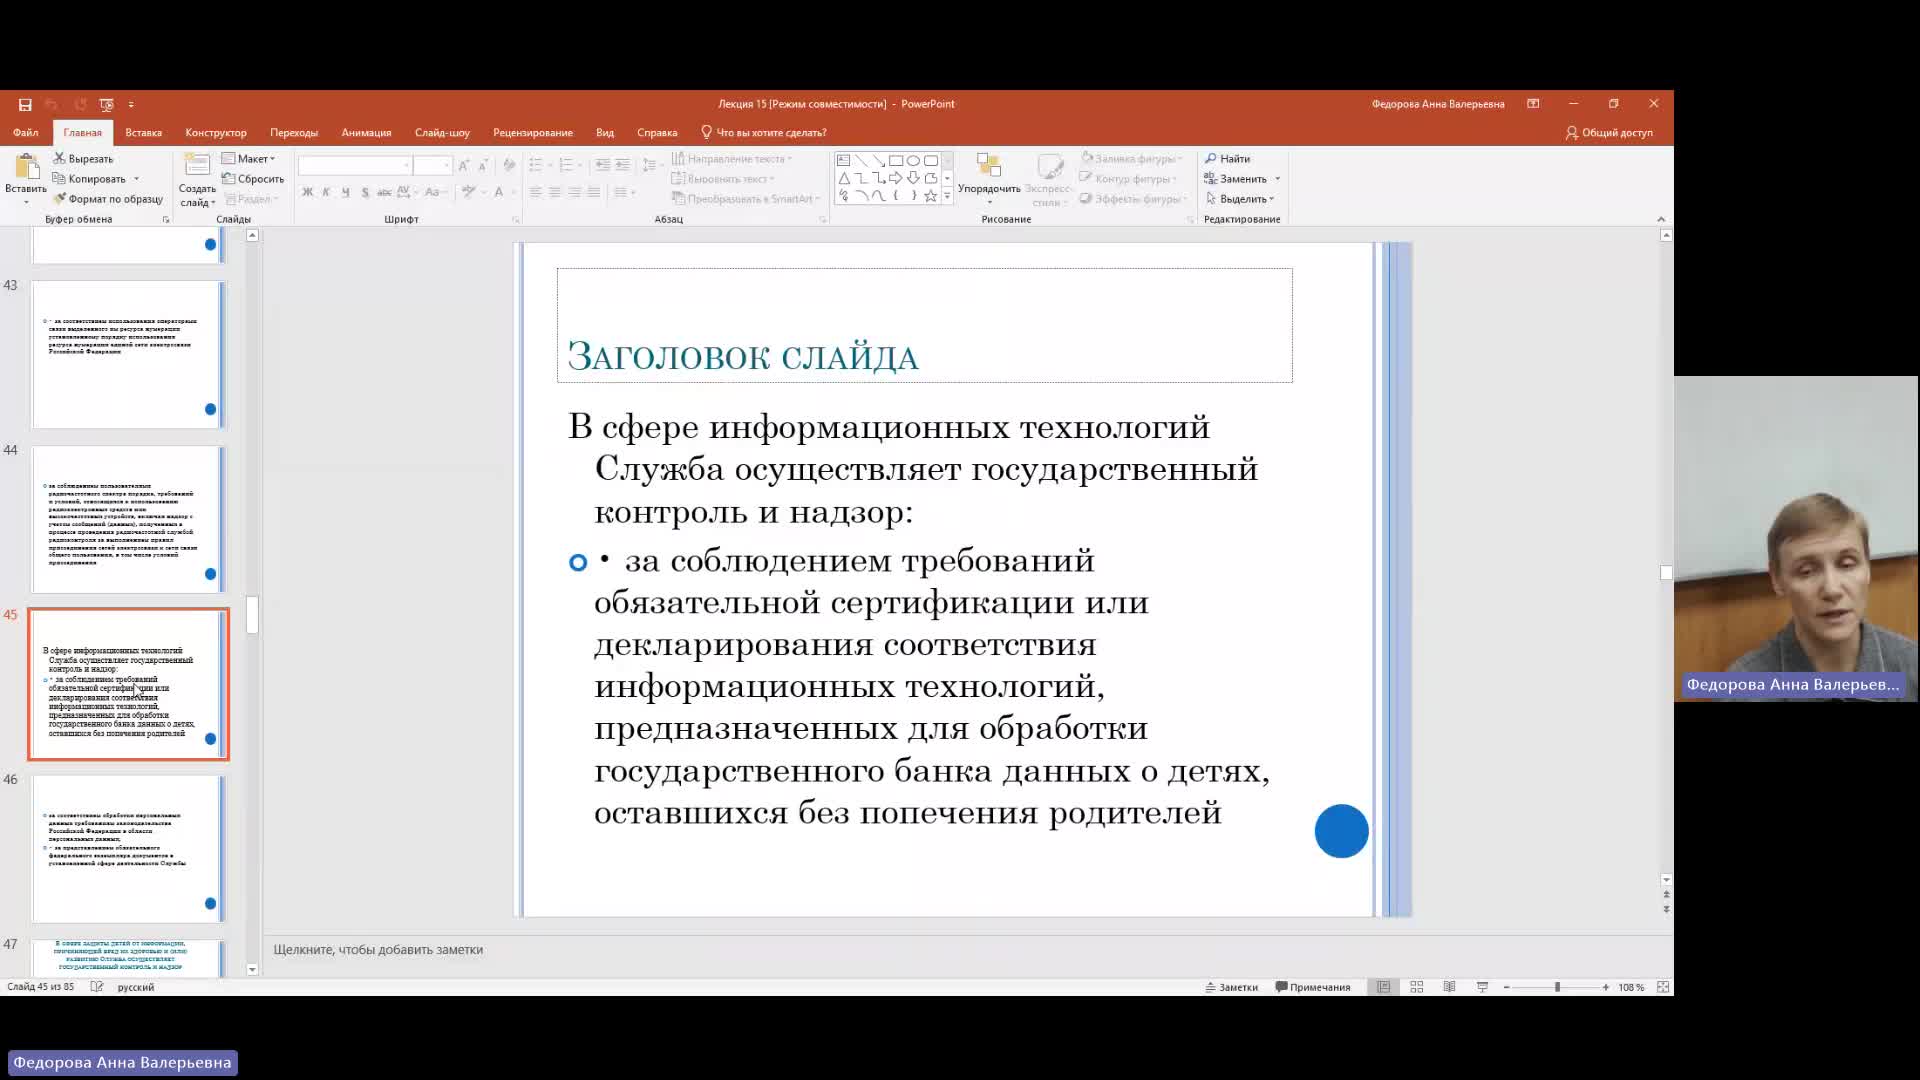Open Примечания comments pane in status bar
This screenshot has width=1920, height=1080.
point(1312,987)
